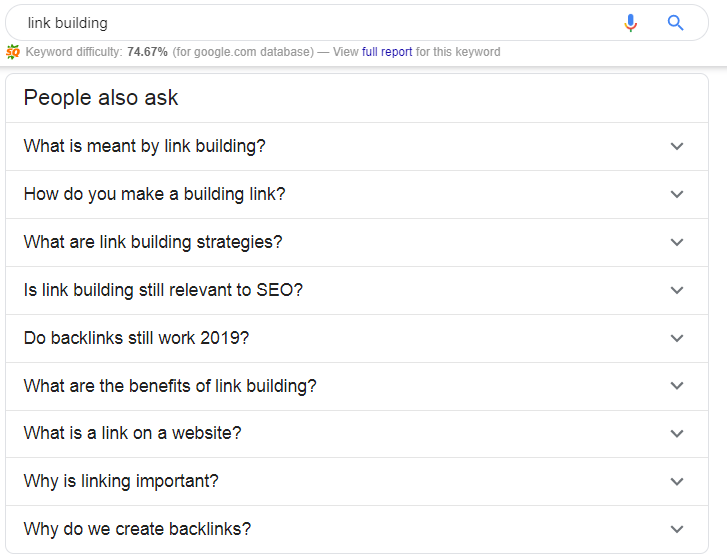Expand chevron for "Do backlinks still work 2019?"
Screen dimensions: 727x555
pos(677,338)
